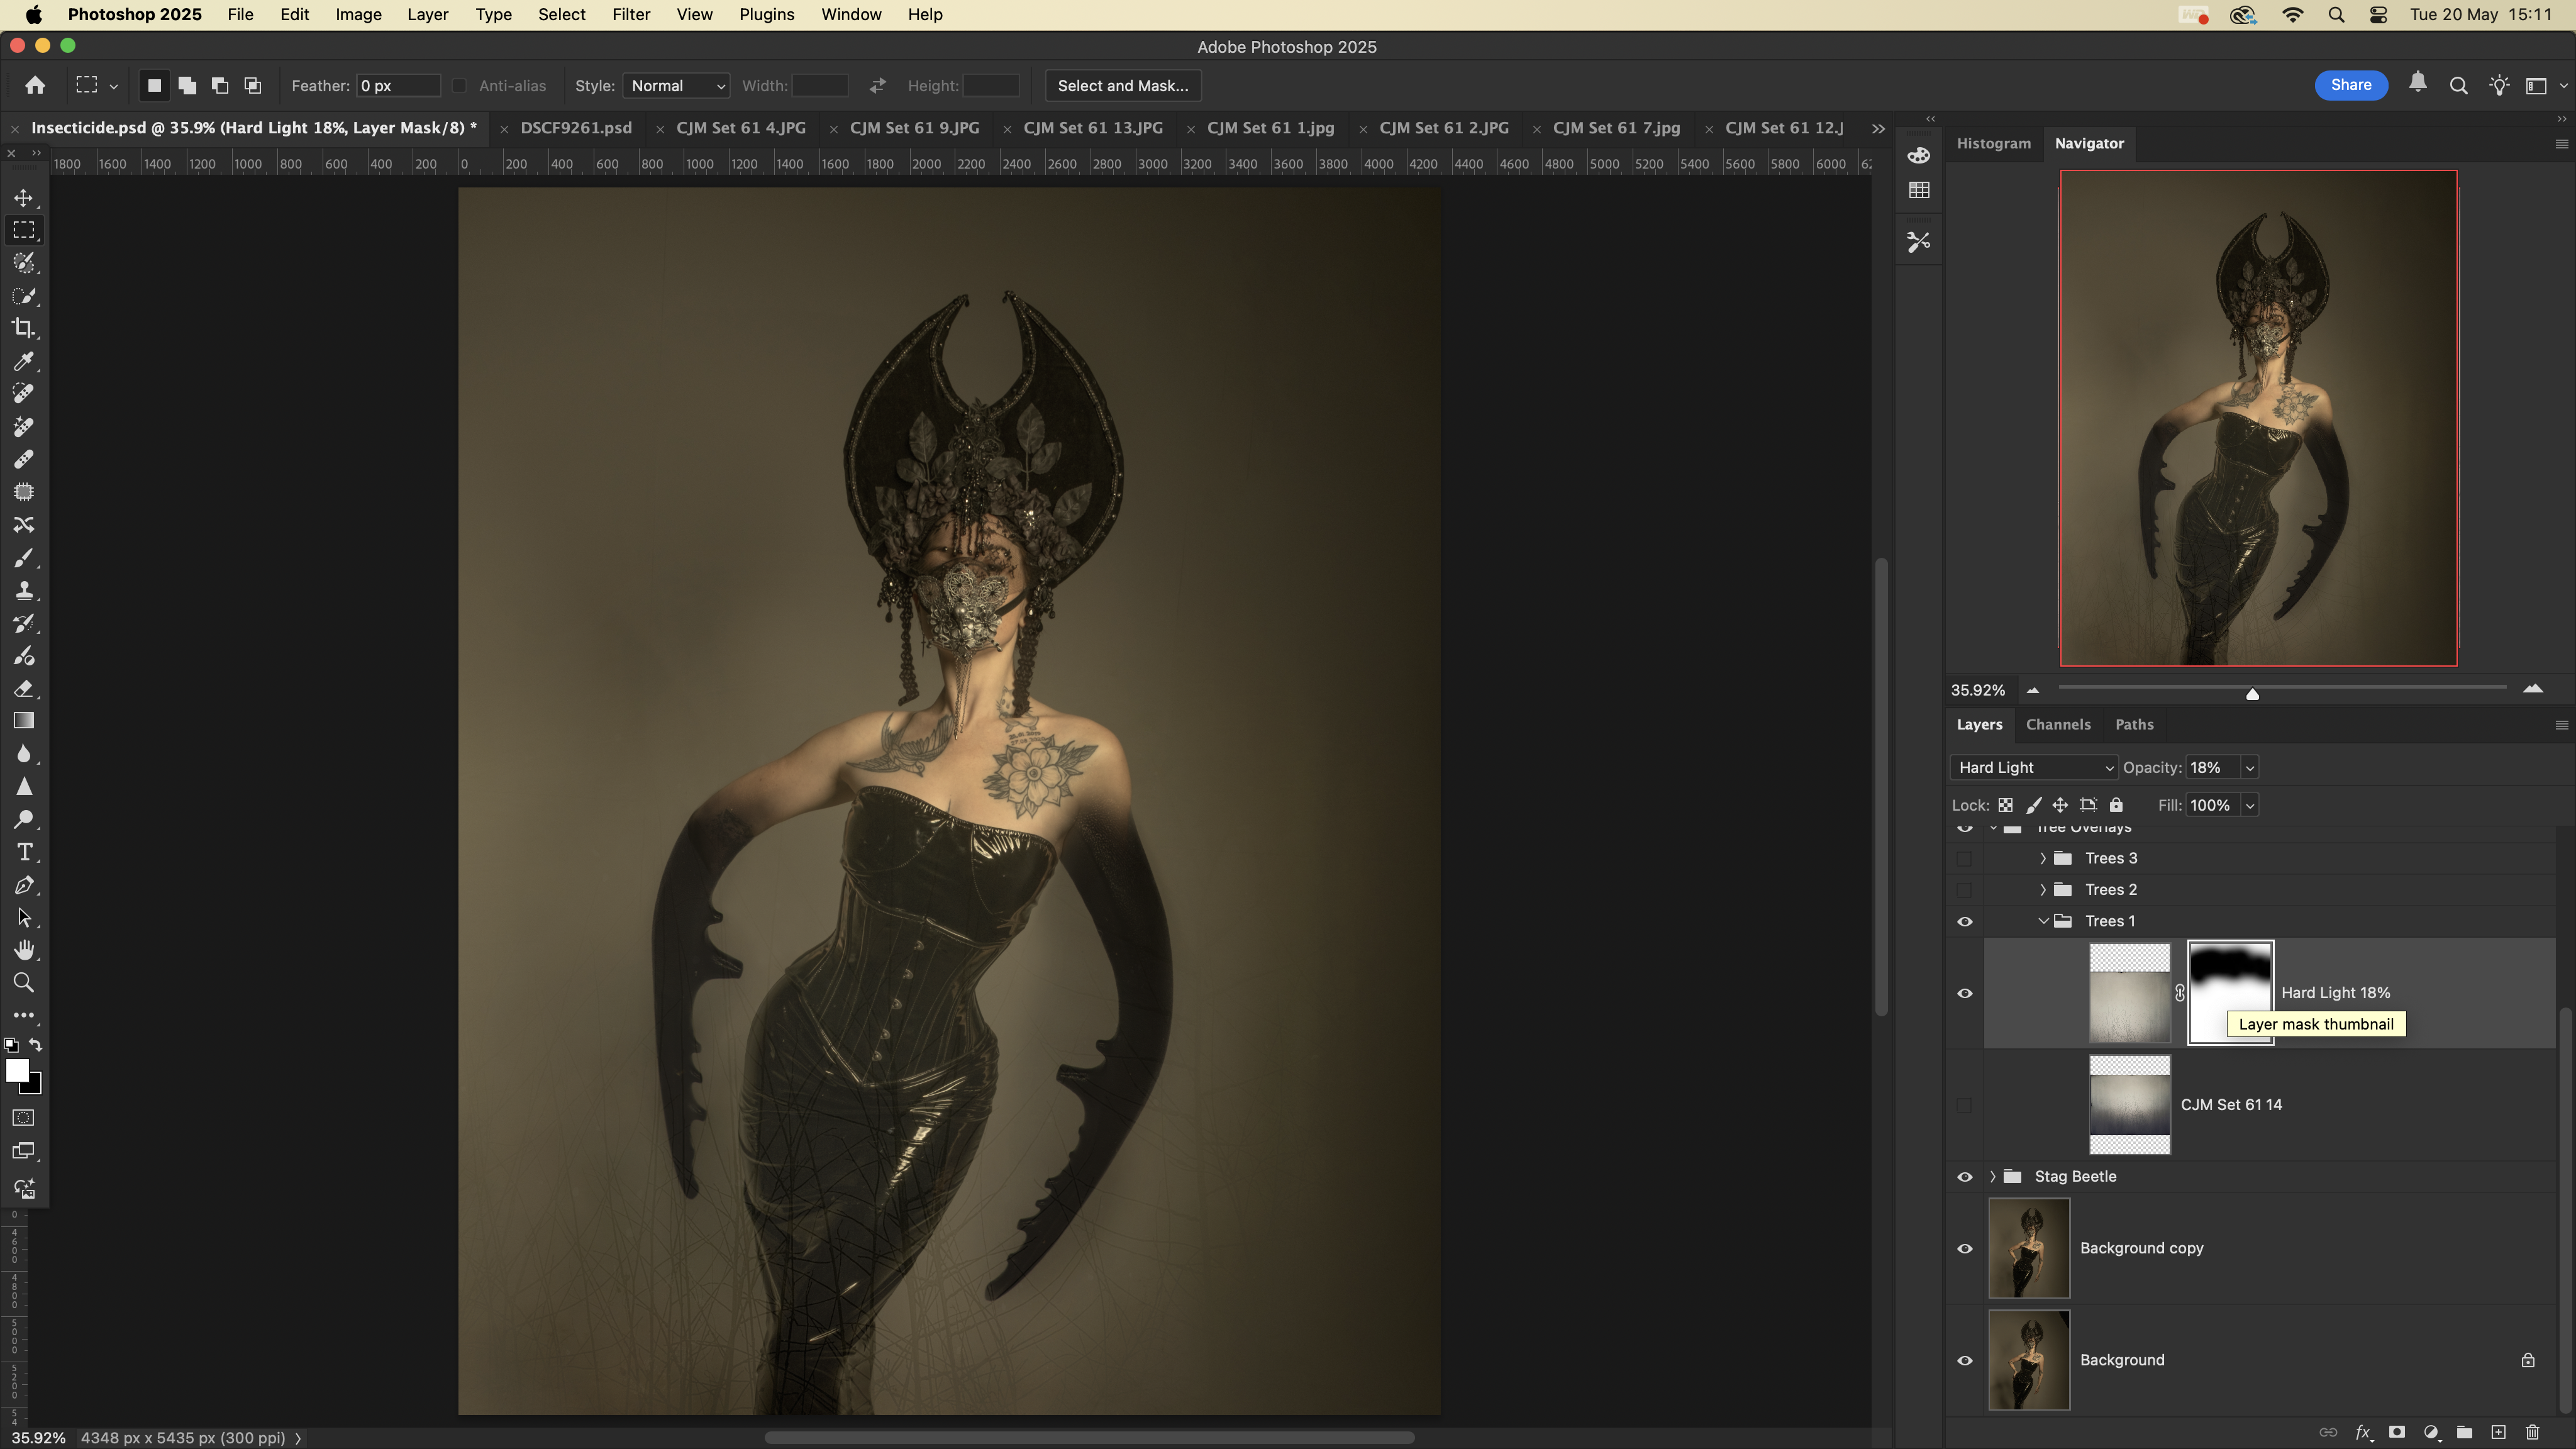
Task: Click the Zoom tool
Action: coord(24,983)
